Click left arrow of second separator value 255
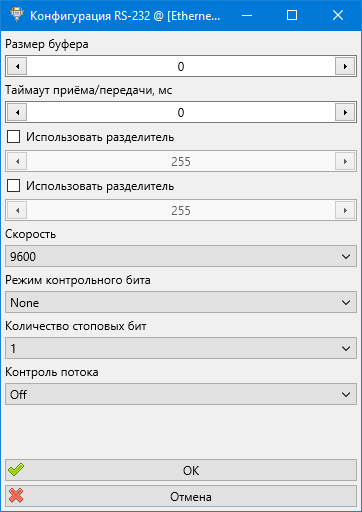This screenshot has width=362, height=512. click(17, 210)
